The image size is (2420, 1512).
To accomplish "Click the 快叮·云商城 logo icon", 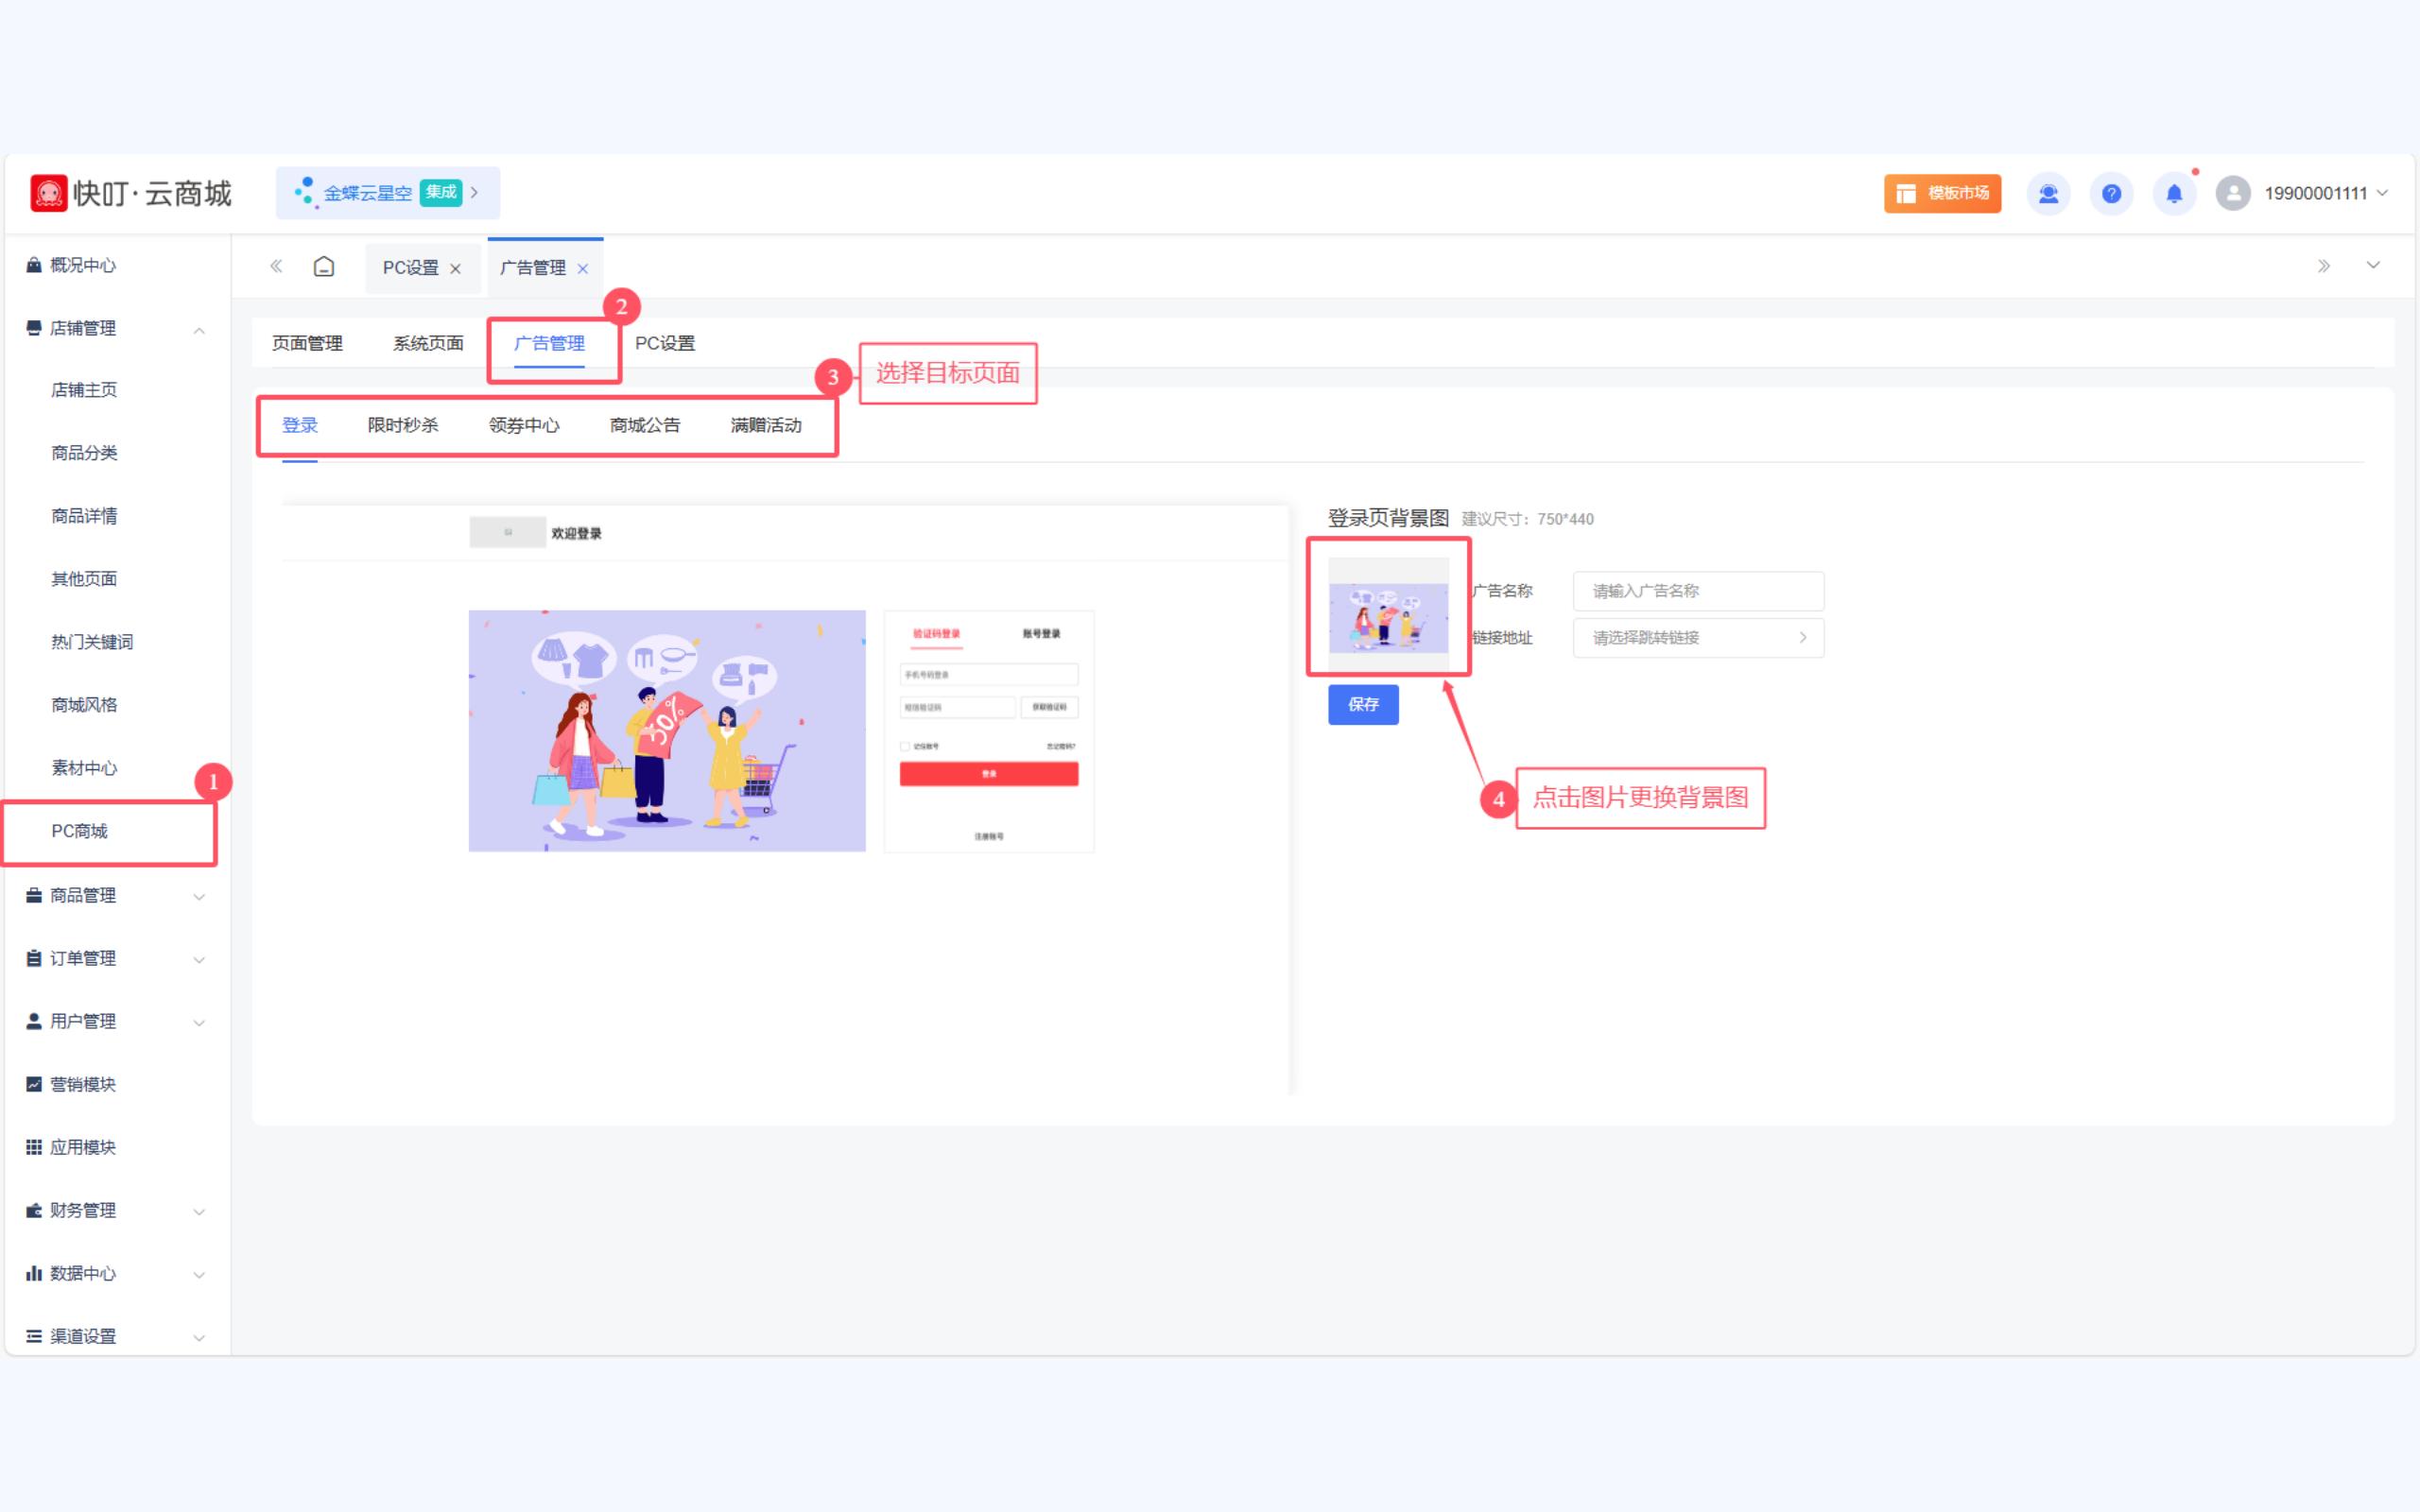I will tap(48, 193).
